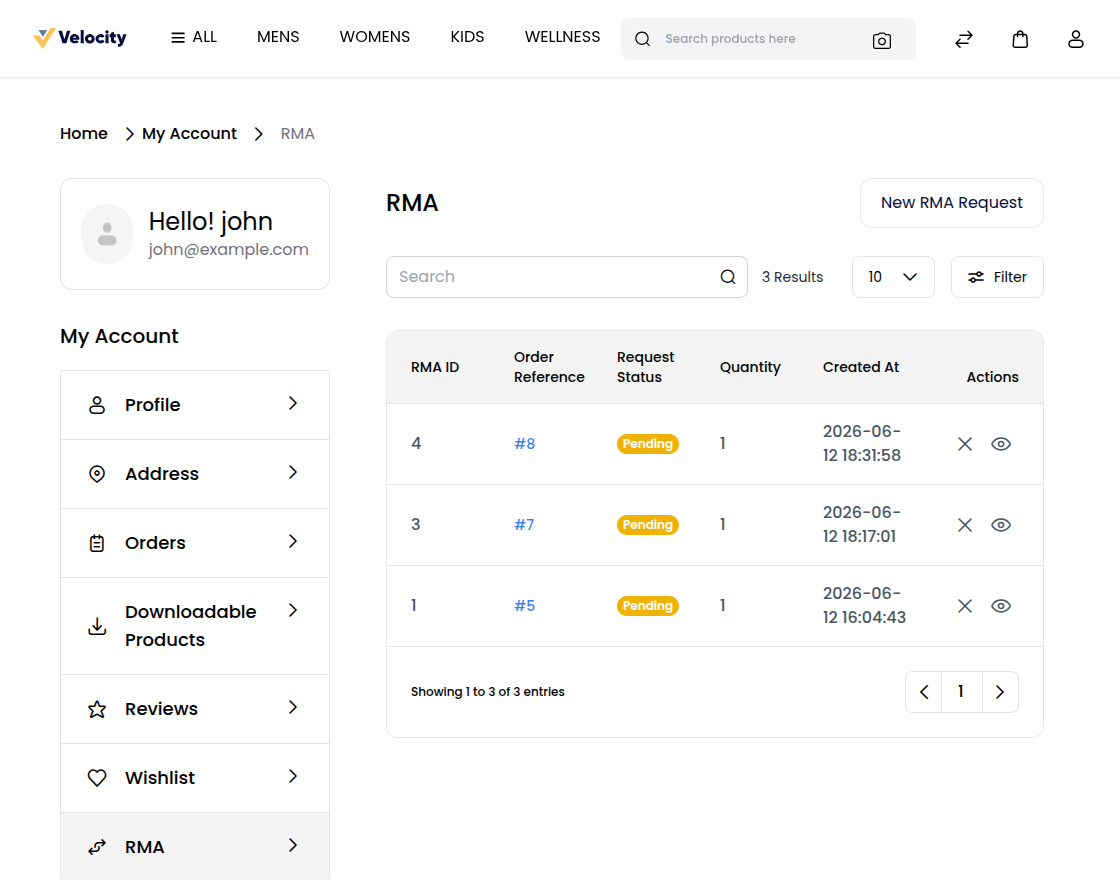1120x880 pixels.
Task: Expand the RMA chevron arrow
Action: click(293, 846)
